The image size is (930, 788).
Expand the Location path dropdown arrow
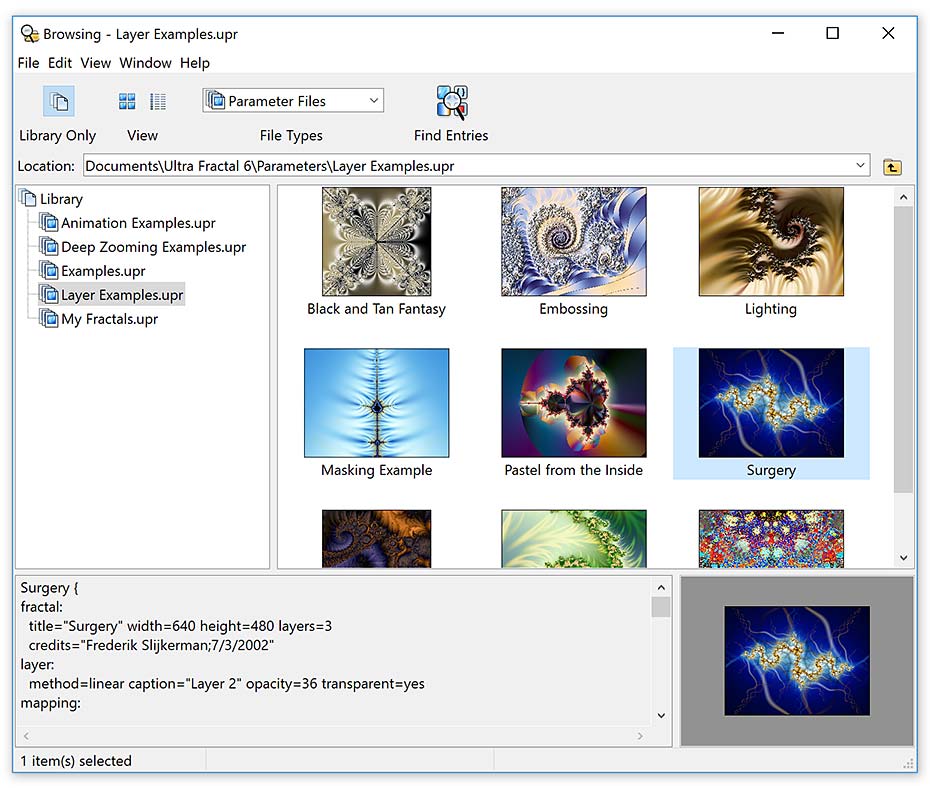[x=861, y=166]
